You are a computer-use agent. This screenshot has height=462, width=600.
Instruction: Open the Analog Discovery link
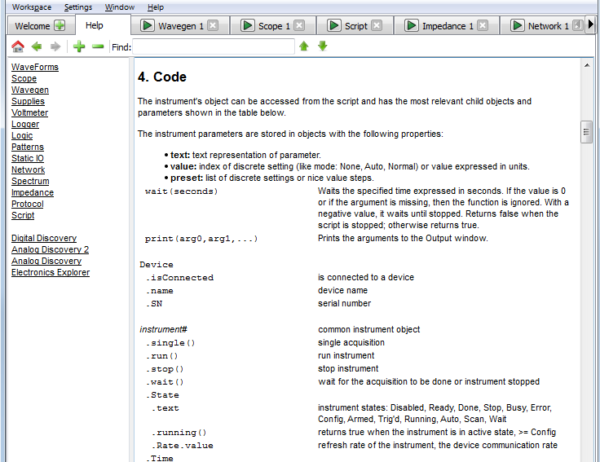[46, 261]
